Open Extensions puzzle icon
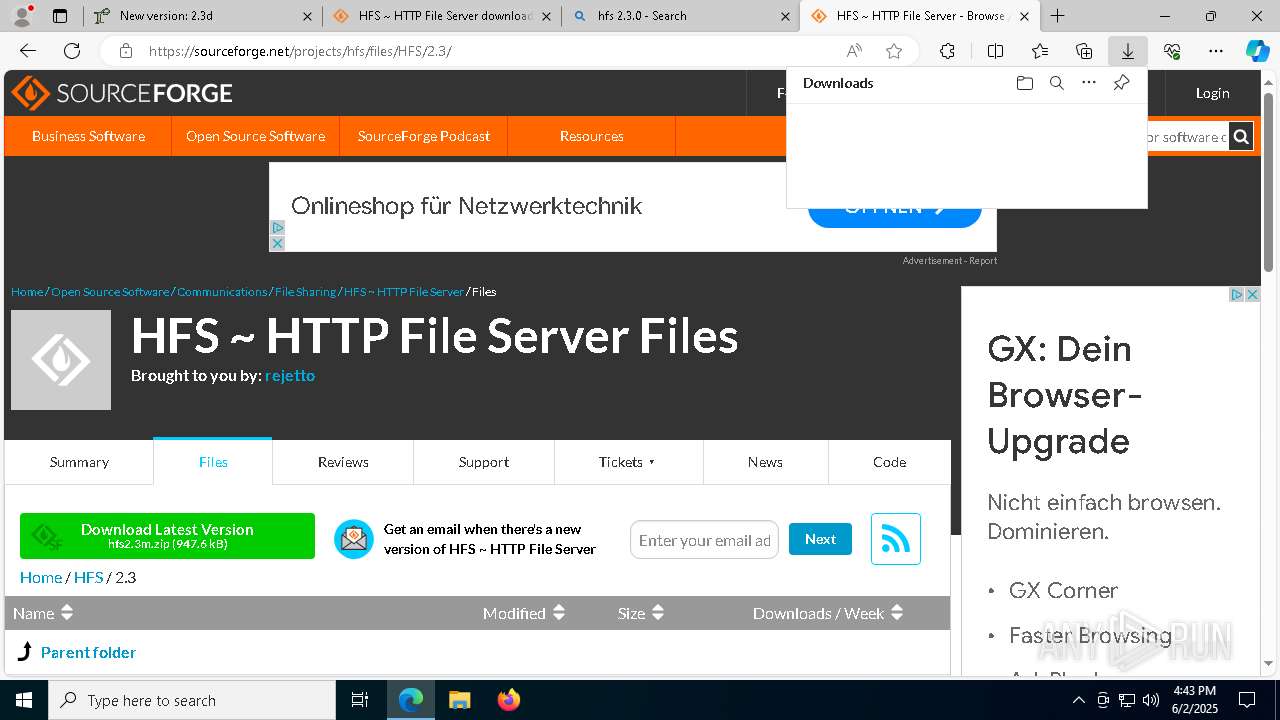Image resolution: width=1280 pixels, height=720 pixels. pos(947,51)
